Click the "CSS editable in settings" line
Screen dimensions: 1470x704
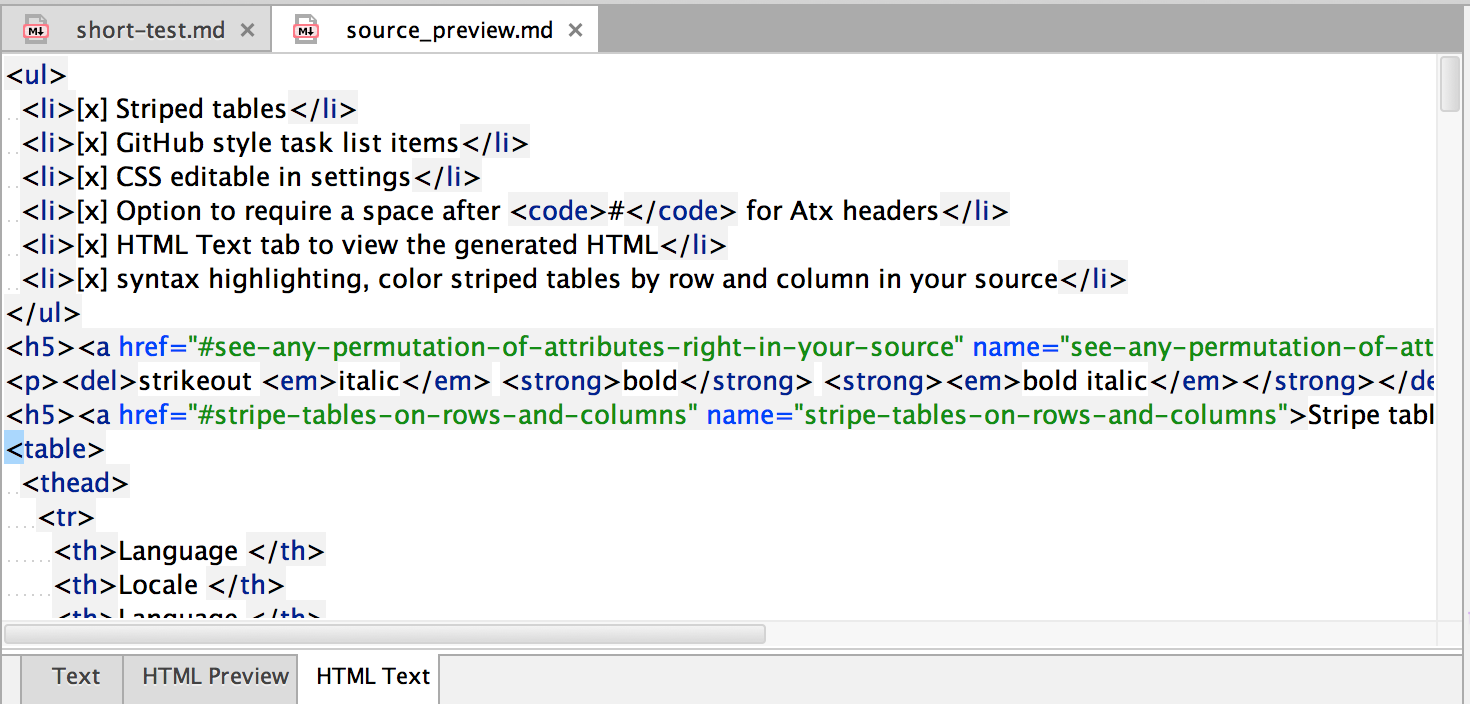(252, 177)
